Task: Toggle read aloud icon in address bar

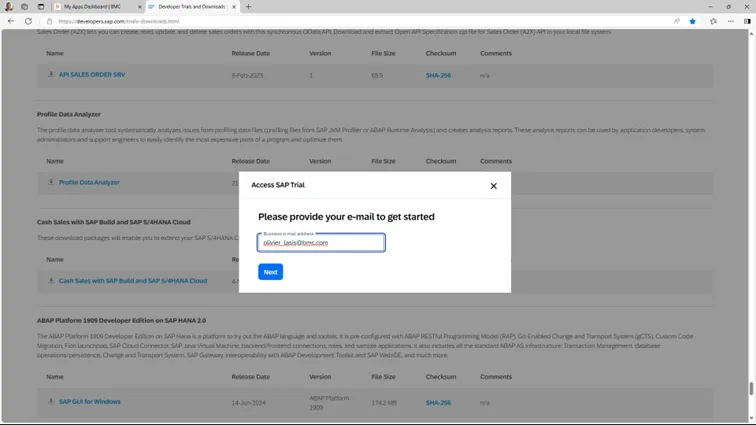Action: click(677, 21)
